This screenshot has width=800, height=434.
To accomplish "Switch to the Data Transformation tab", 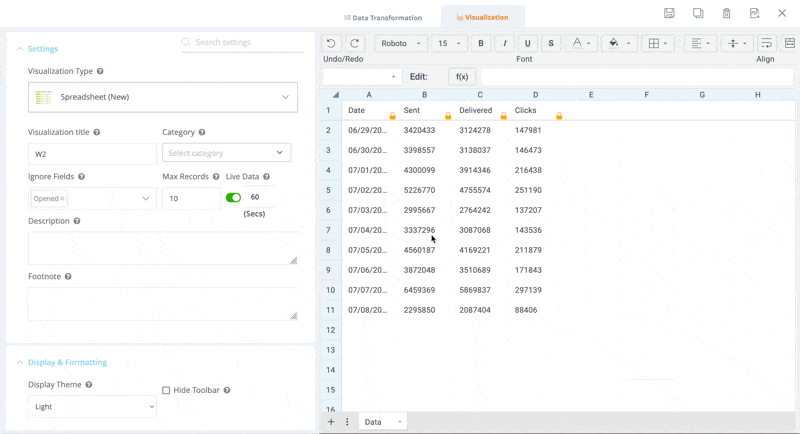I will click(383, 17).
